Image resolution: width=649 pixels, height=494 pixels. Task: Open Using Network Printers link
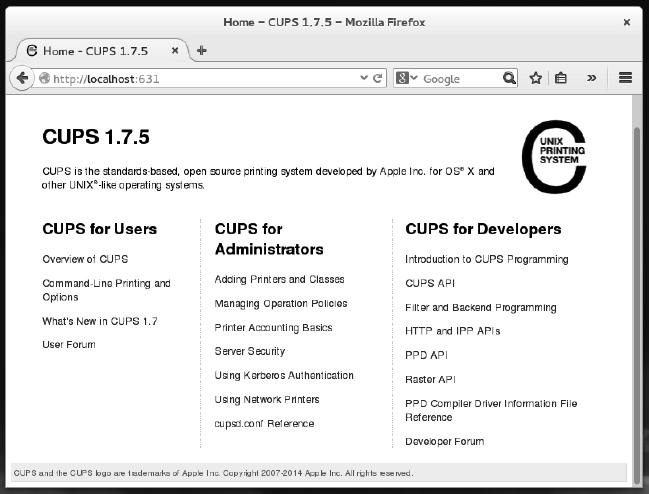click(267, 400)
